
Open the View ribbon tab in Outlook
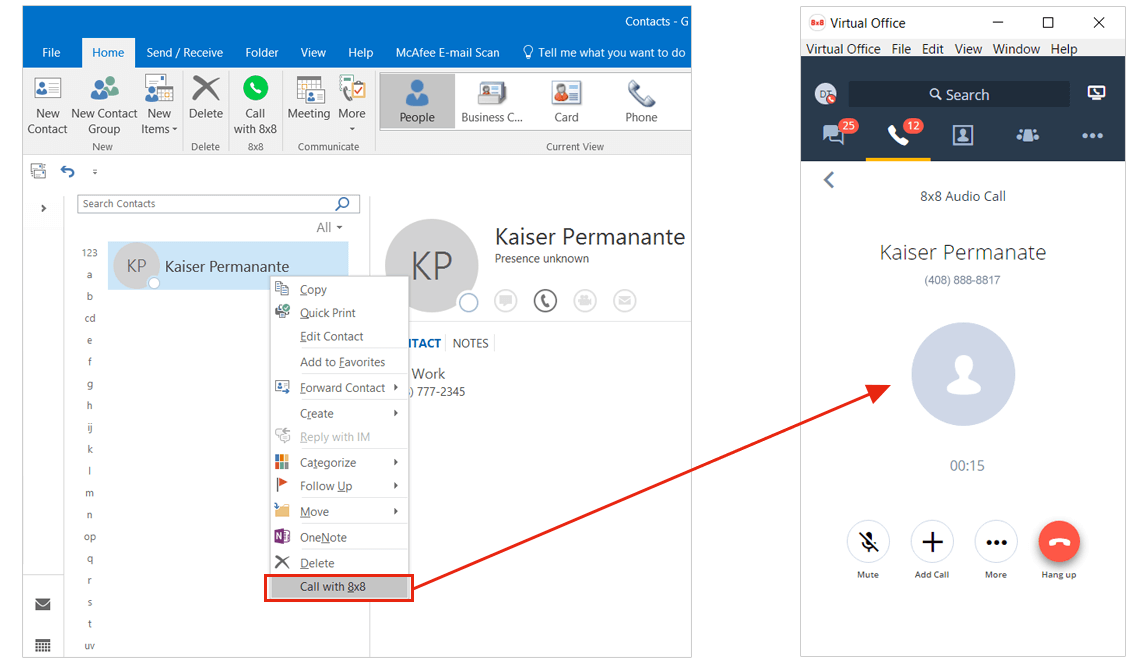pos(313,53)
